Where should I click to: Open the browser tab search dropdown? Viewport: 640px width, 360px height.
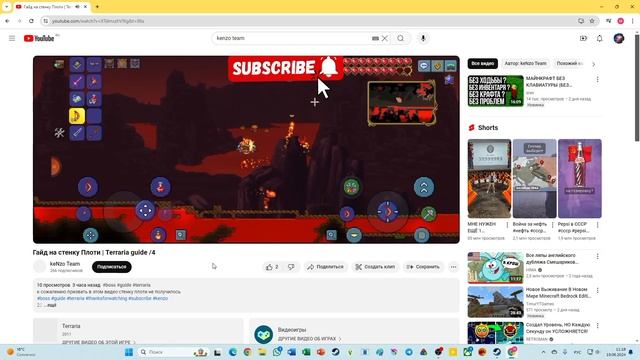[x=6, y=7]
